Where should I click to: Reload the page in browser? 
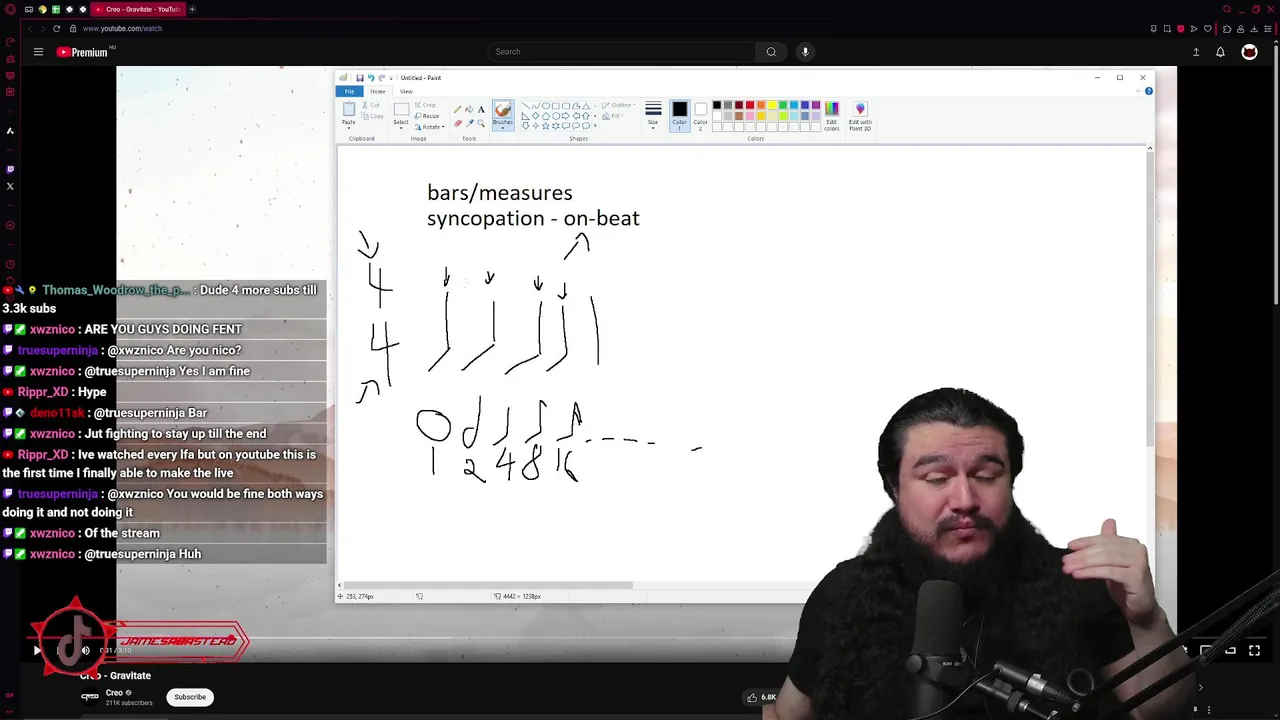pos(56,28)
